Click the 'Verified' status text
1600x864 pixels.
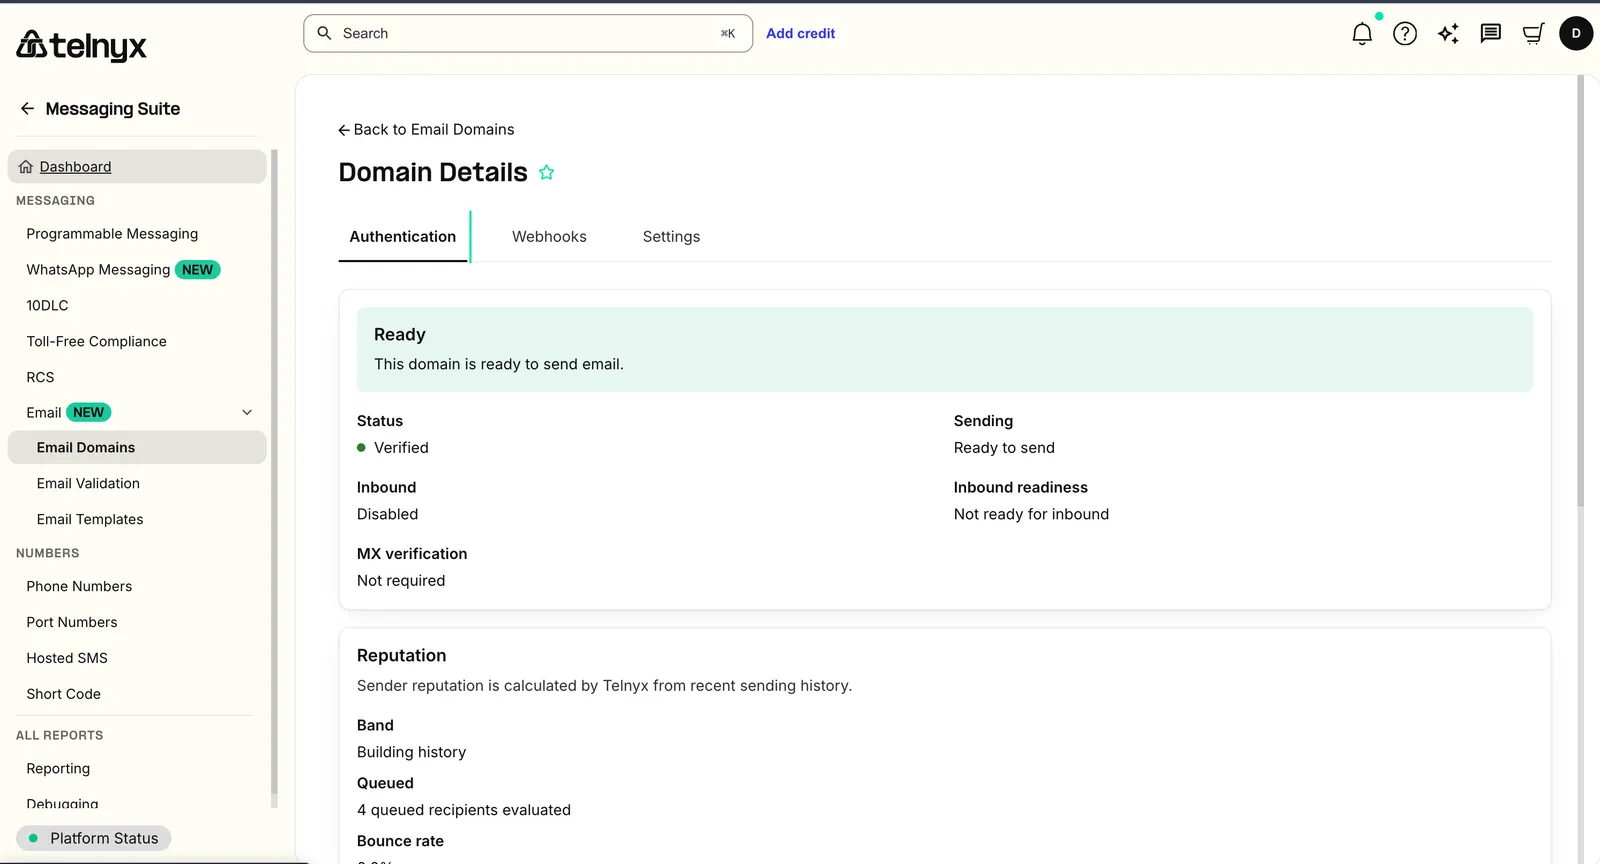pos(401,448)
